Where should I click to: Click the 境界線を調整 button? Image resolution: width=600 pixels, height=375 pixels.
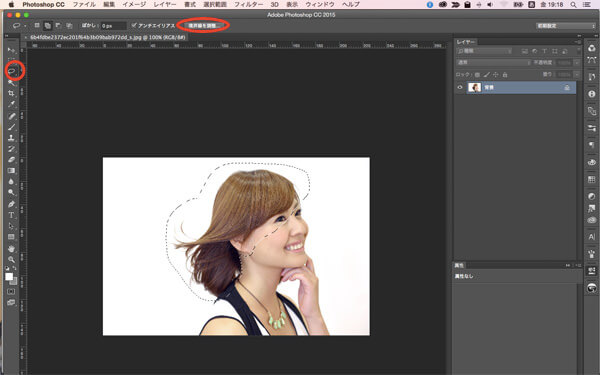coord(203,26)
